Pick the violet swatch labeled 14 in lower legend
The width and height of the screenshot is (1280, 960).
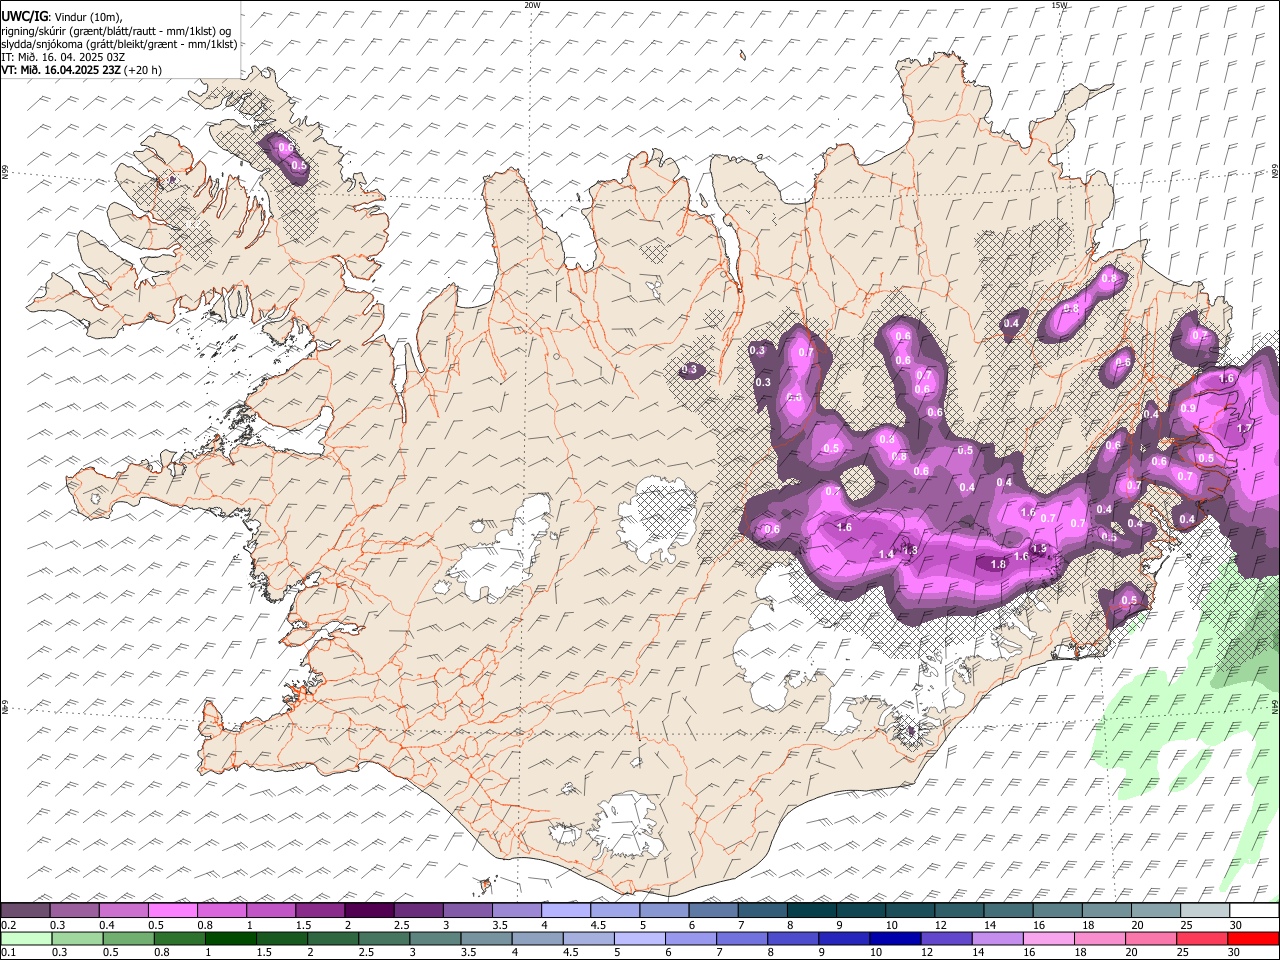[996, 938]
